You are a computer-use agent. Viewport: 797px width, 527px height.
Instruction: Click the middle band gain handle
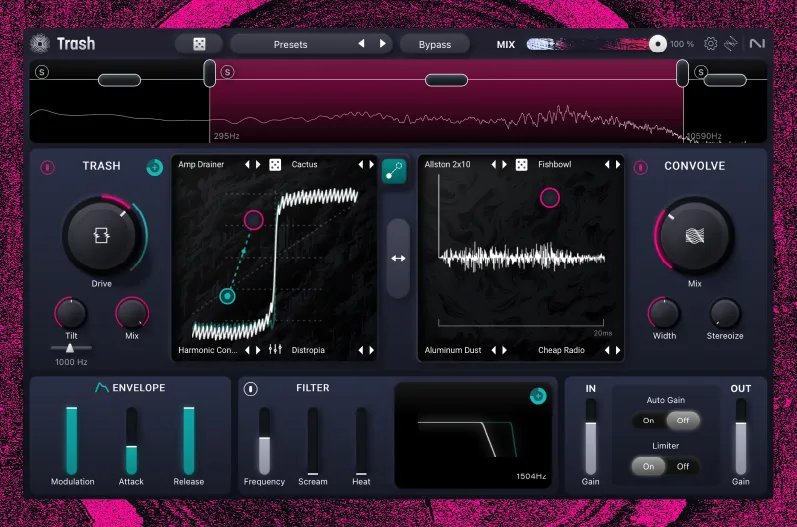point(446,80)
